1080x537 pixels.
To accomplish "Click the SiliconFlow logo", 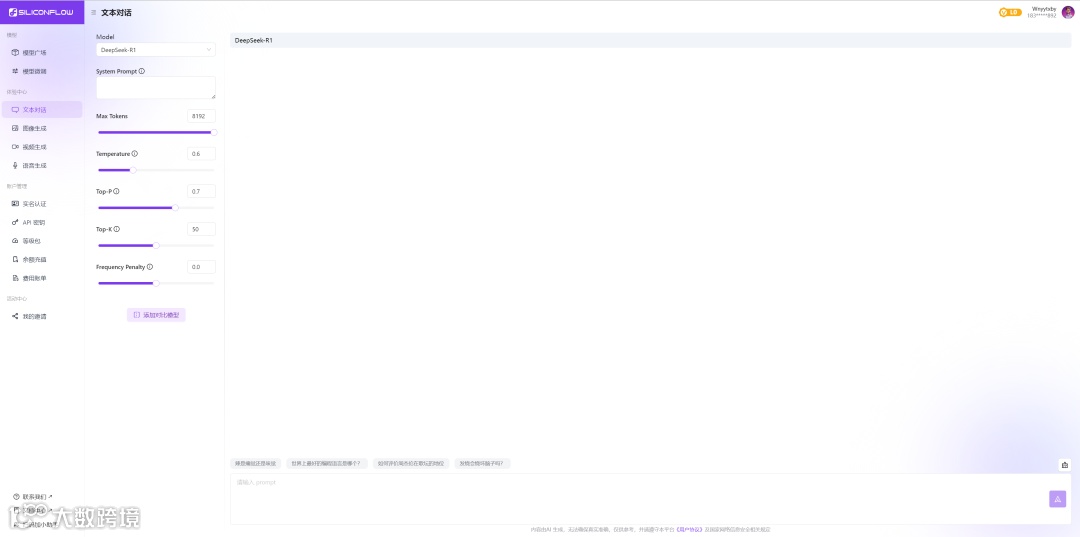I will coord(41,12).
